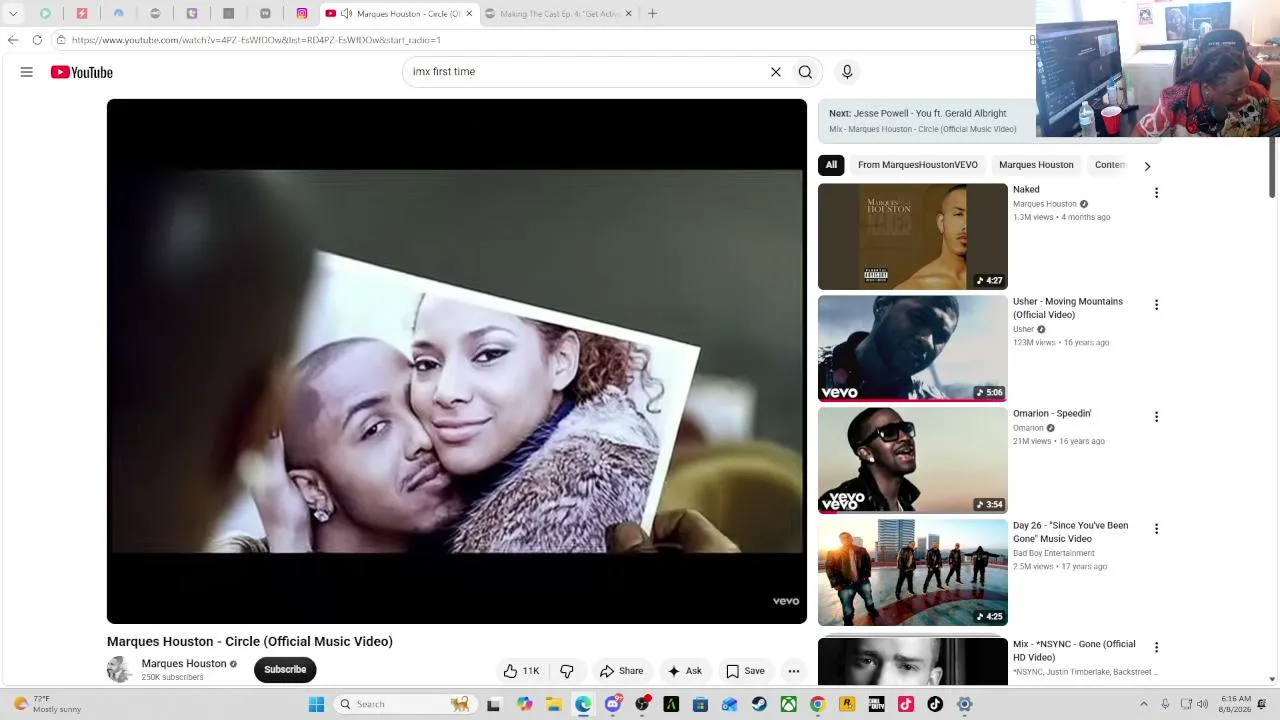
Task: Go to YouTube home via logo
Action: click(x=82, y=72)
